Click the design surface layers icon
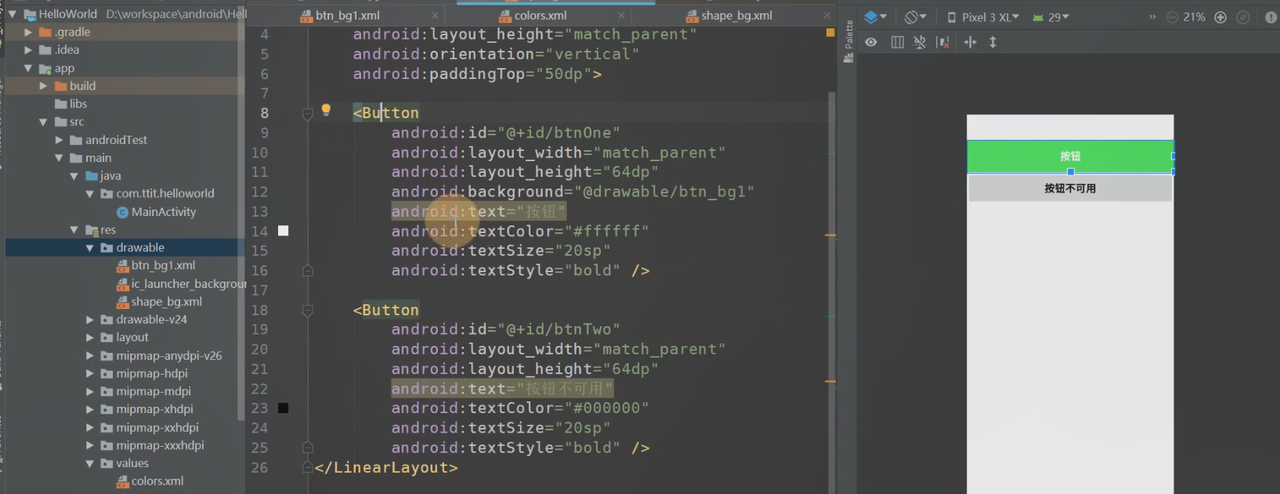This screenshot has width=1280, height=494. pyautogui.click(x=872, y=17)
